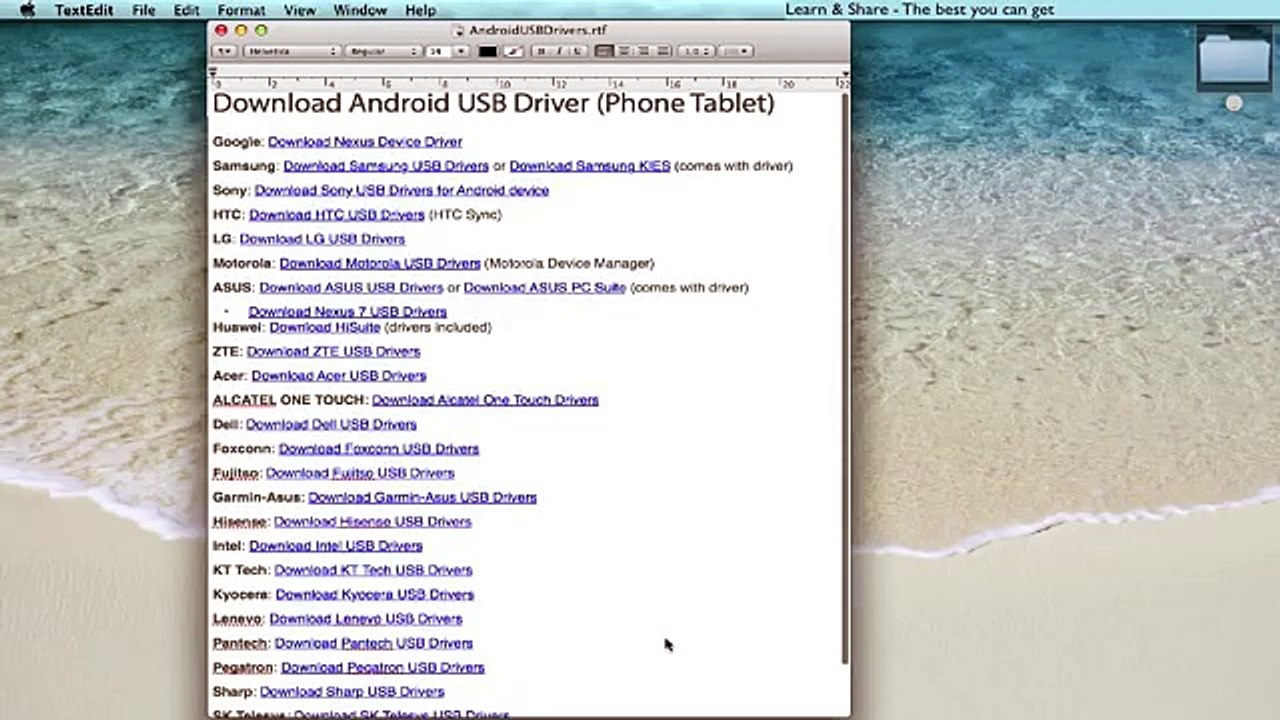Open the Edit menu
Screen dimensions: 1280x720
point(186,10)
